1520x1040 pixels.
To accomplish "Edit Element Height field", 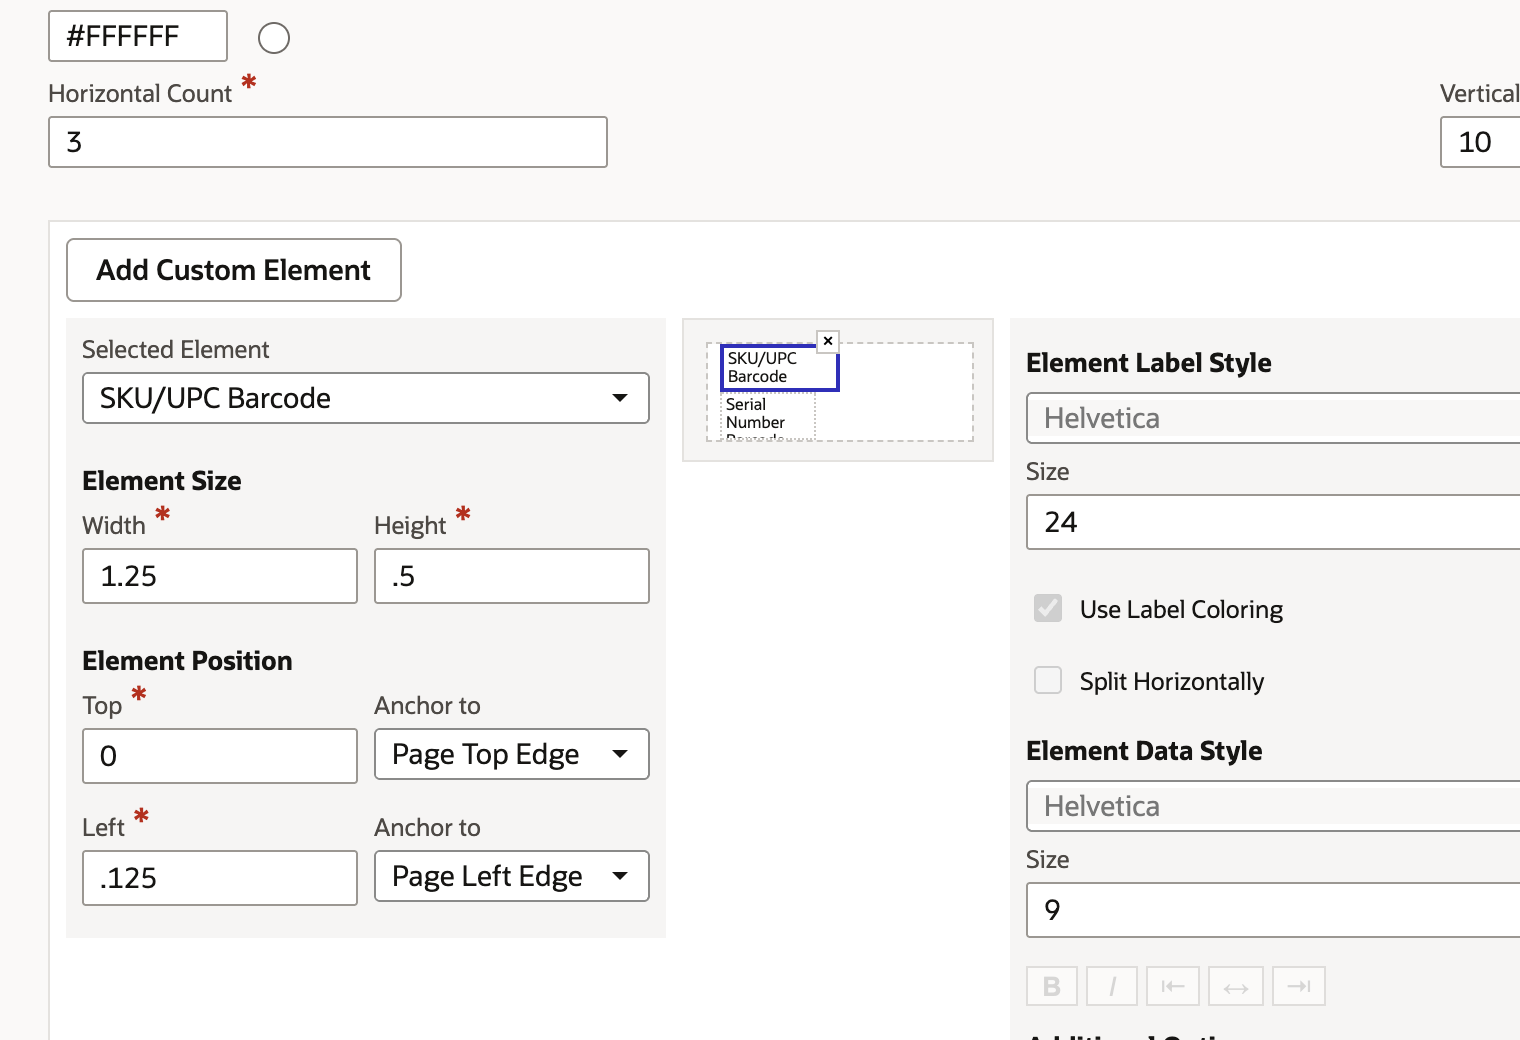I will tap(512, 576).
